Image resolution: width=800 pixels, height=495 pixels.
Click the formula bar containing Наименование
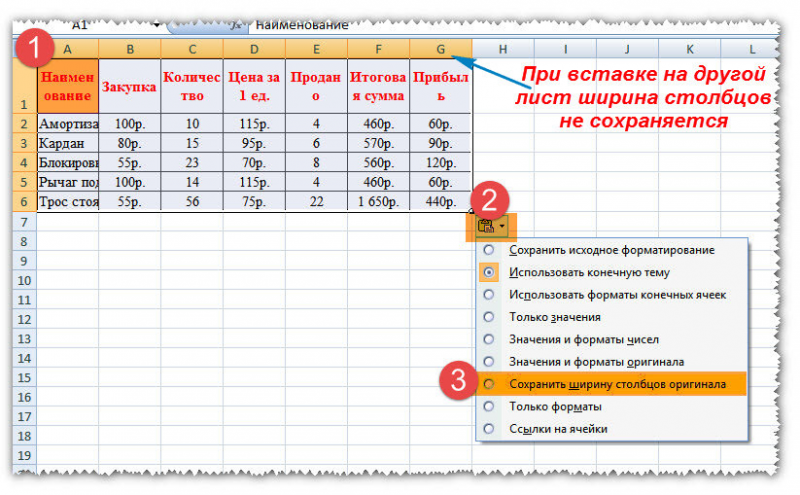(x=513, y=25)
